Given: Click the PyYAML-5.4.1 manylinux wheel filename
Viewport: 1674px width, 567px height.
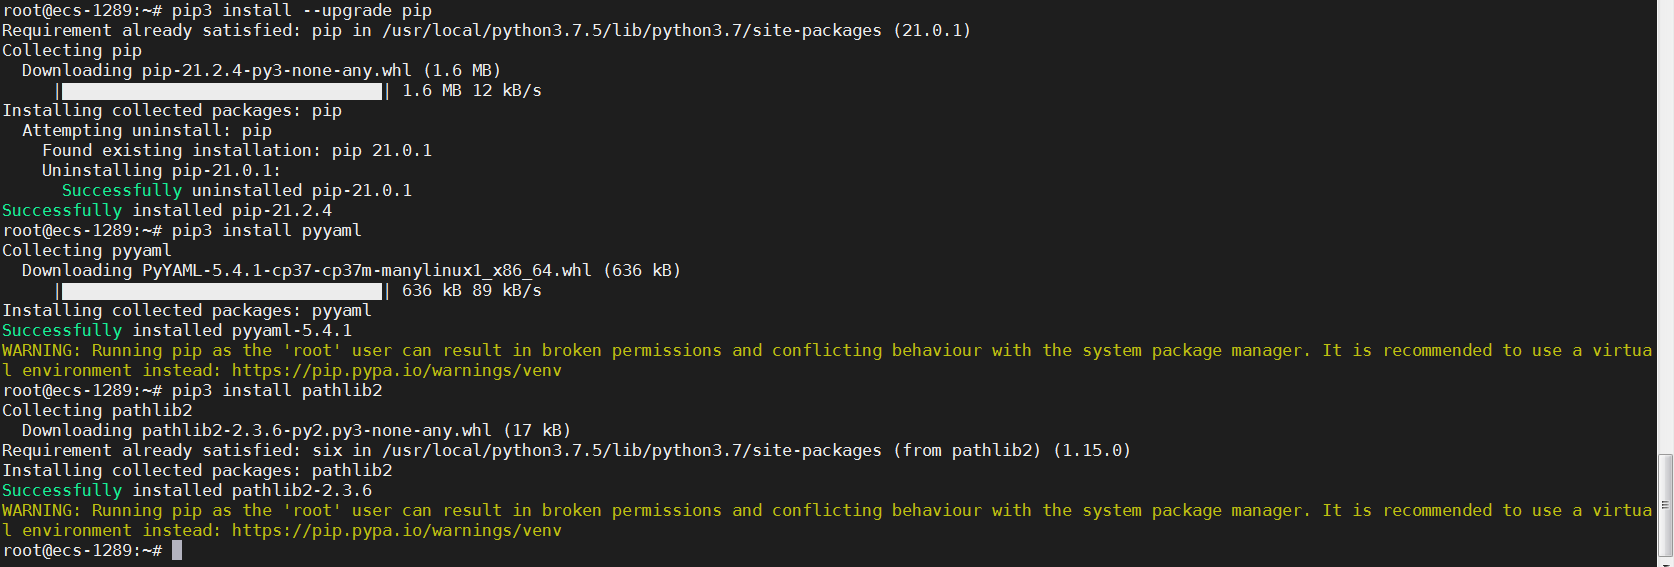Looking at the screenshot, I should click(366, 271).
